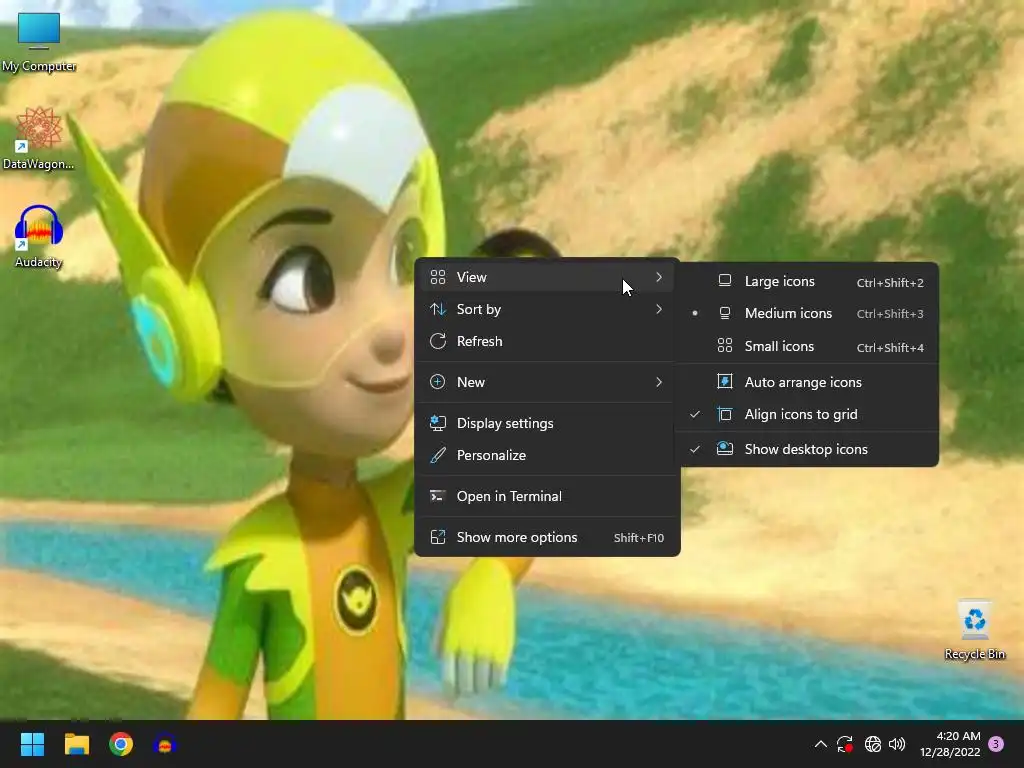This screenshot has height=768, width=1024.
Task: Select Medium icons view
Action: click(807, 313)
